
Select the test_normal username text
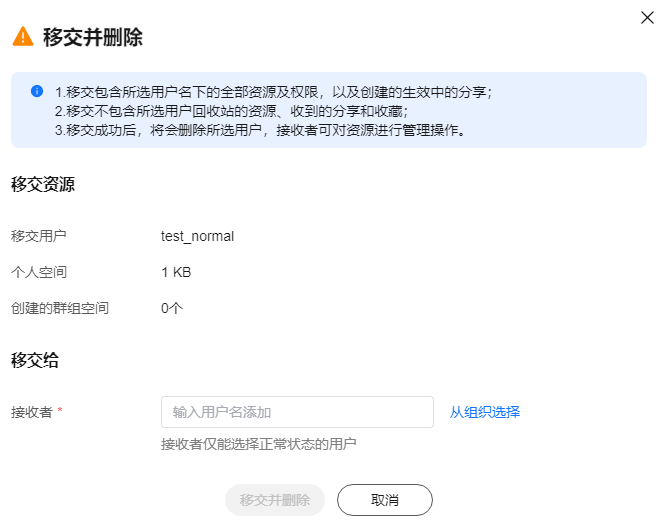[197, 236]
